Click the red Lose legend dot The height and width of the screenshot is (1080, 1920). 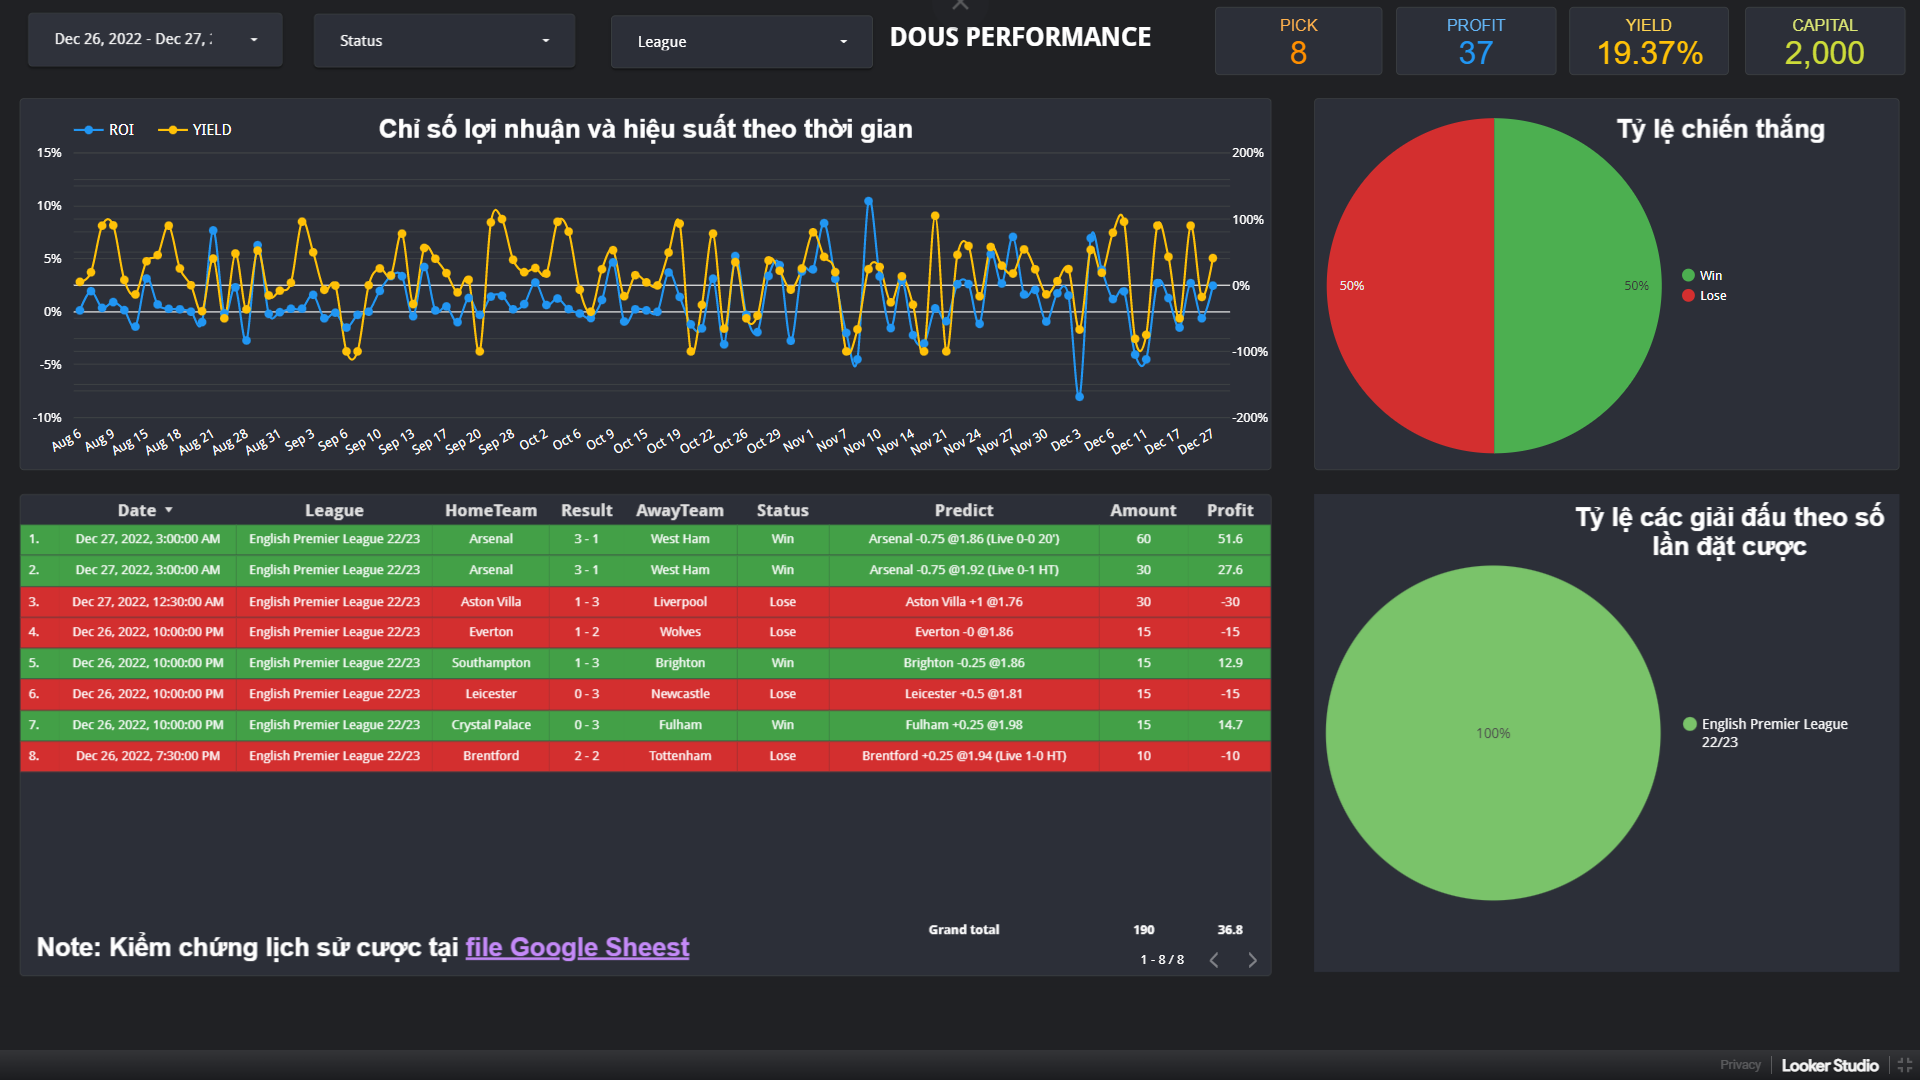(1688, 295)
